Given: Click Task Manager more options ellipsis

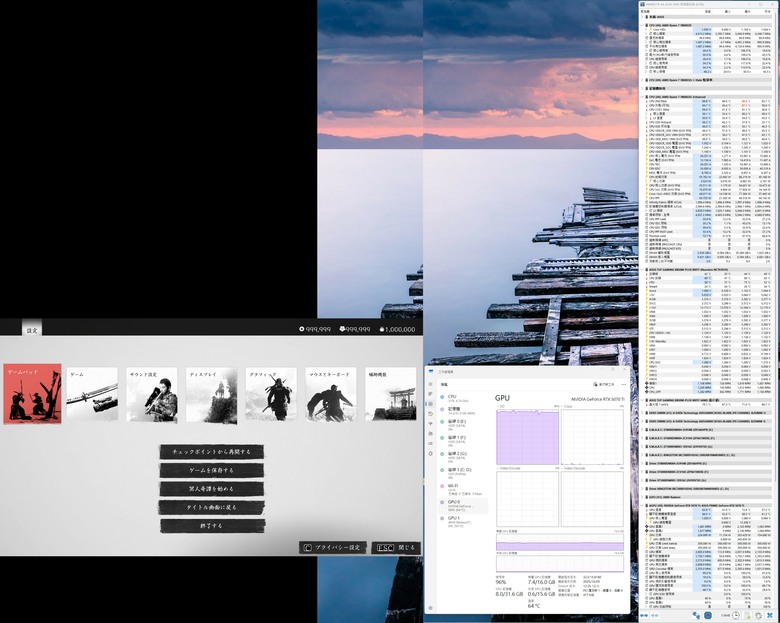Looking at the screenshot, I should pos(624,385).
